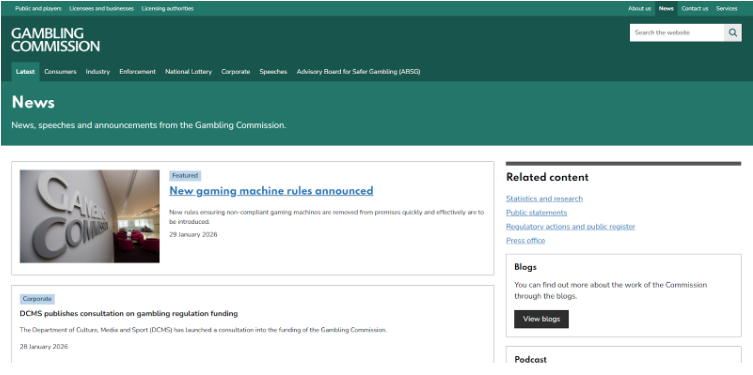The image size is (753, 375).
Task: Open Press office link
Action: [x=525, y=240]
